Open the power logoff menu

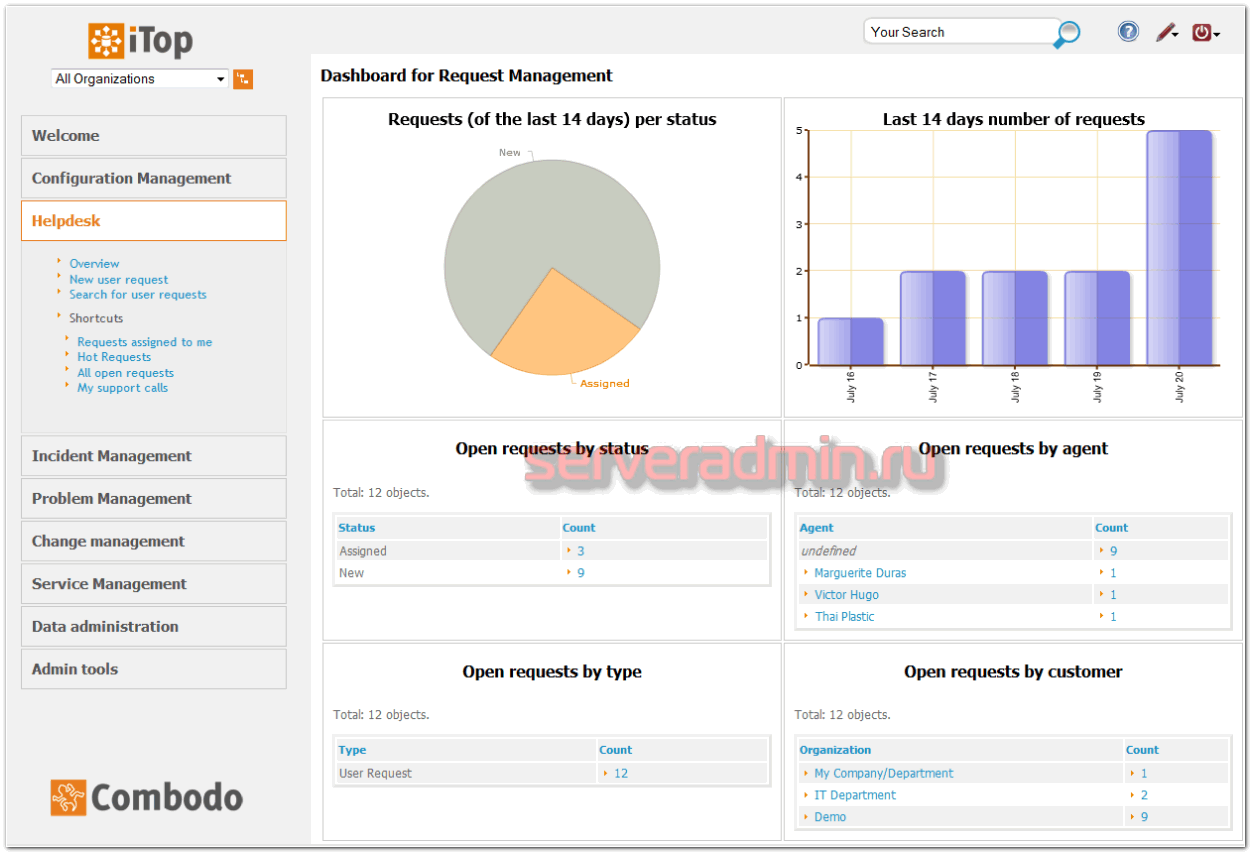(1205, 33)
